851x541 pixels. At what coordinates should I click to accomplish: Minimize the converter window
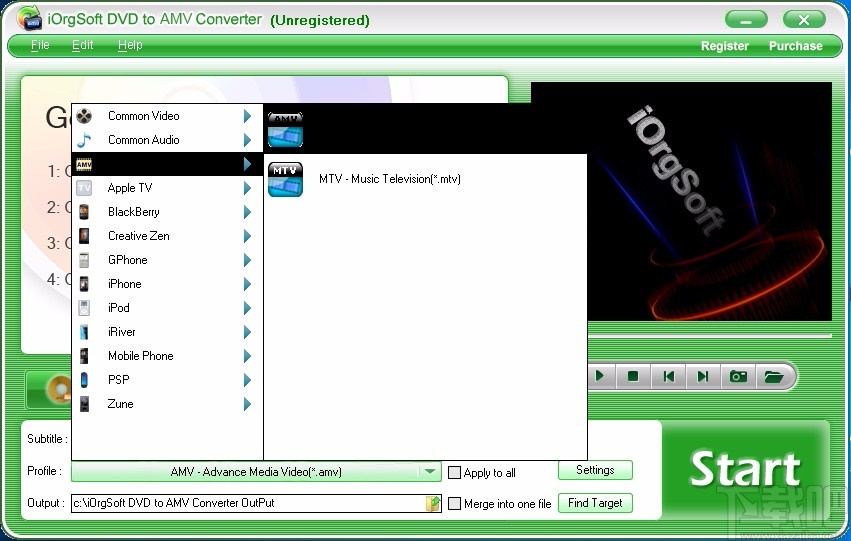(746, 20)
